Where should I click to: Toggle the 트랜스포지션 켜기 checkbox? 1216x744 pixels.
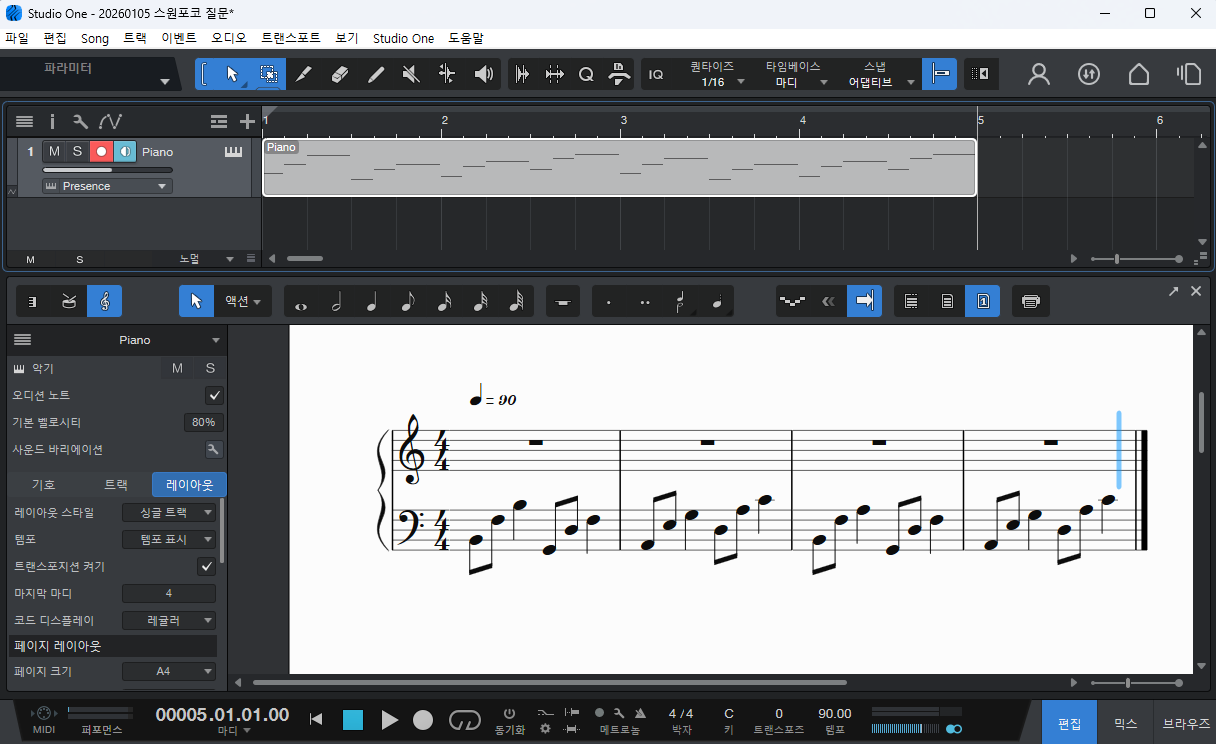207,566
